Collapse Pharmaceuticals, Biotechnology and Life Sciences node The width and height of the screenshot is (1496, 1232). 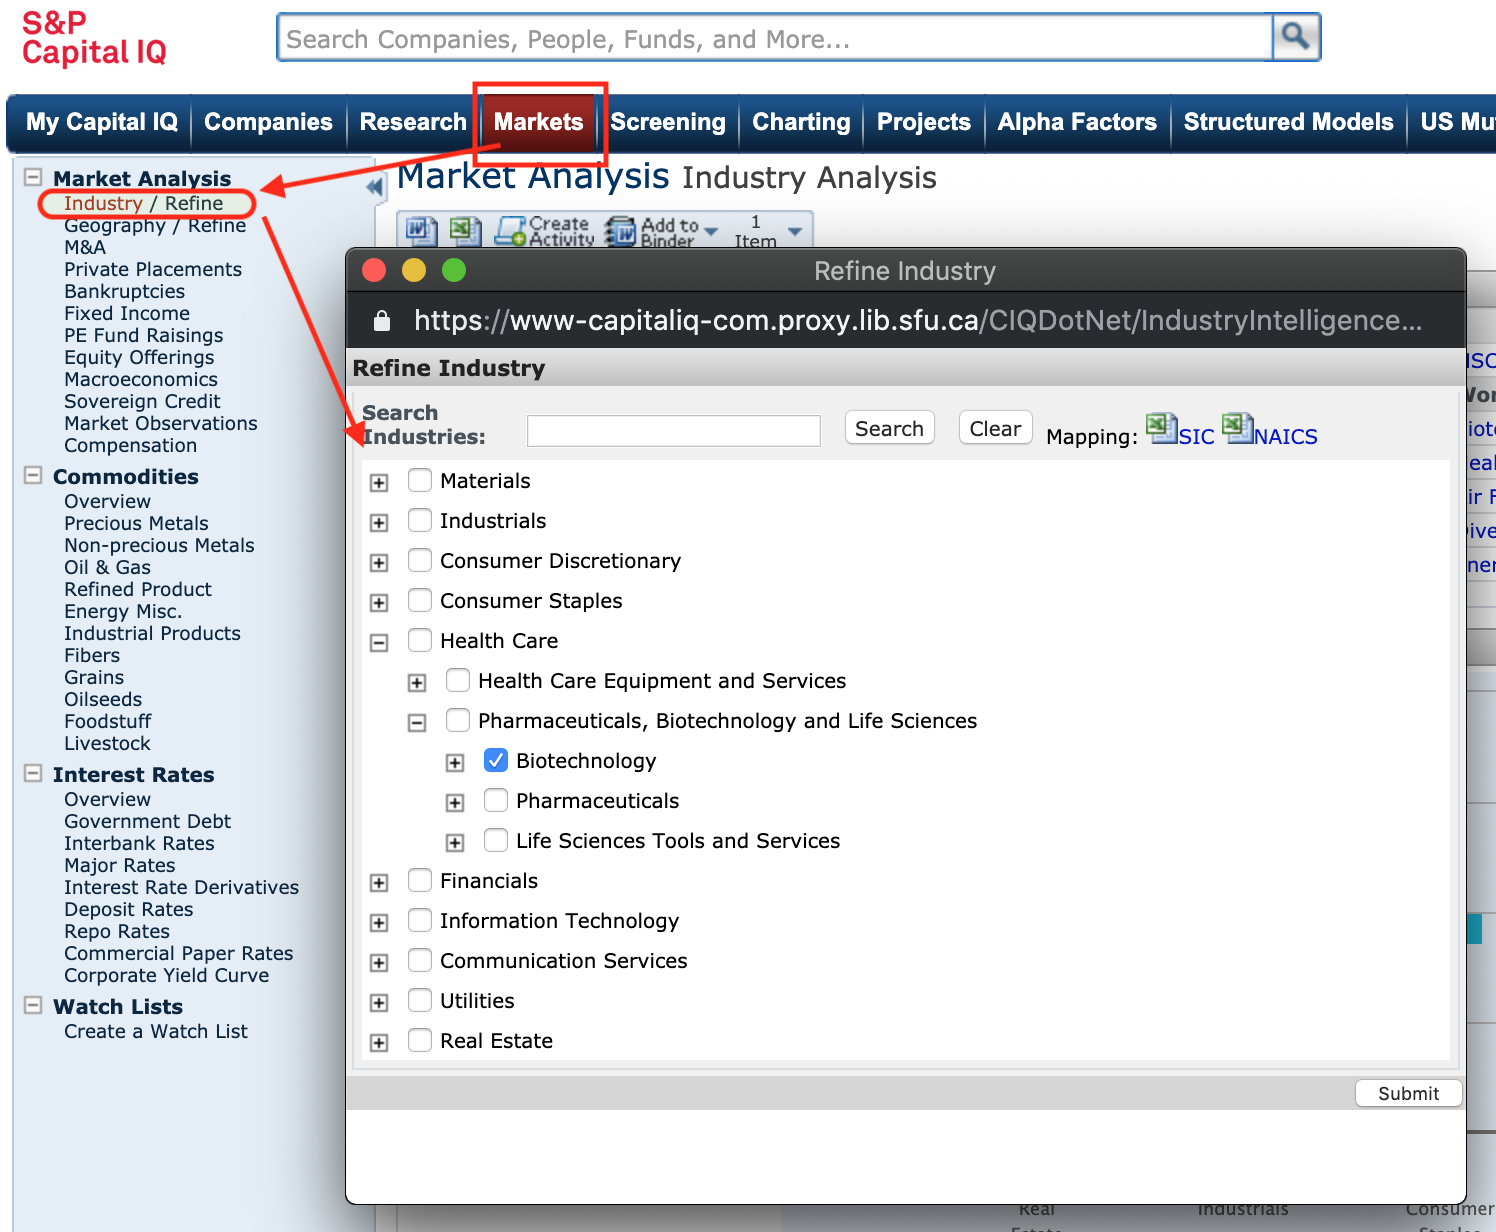point(417,723)
